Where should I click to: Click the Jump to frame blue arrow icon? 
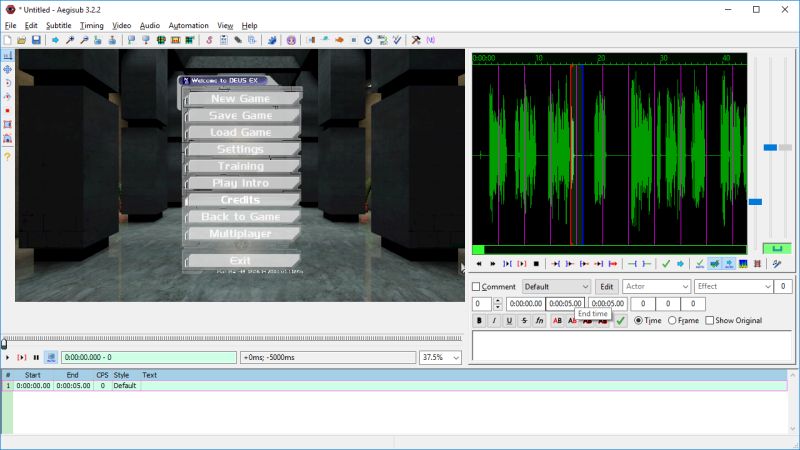(55, 40)
